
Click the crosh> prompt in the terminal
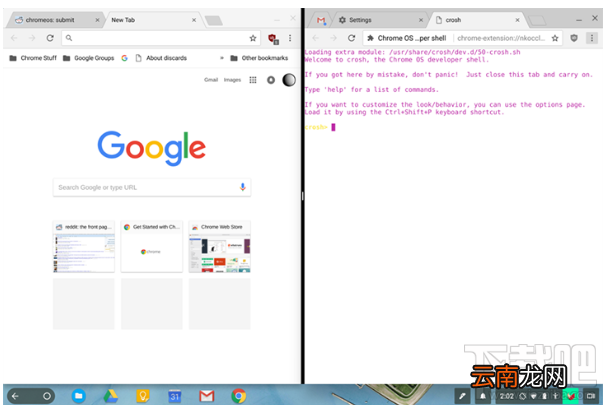pos(316,127)
